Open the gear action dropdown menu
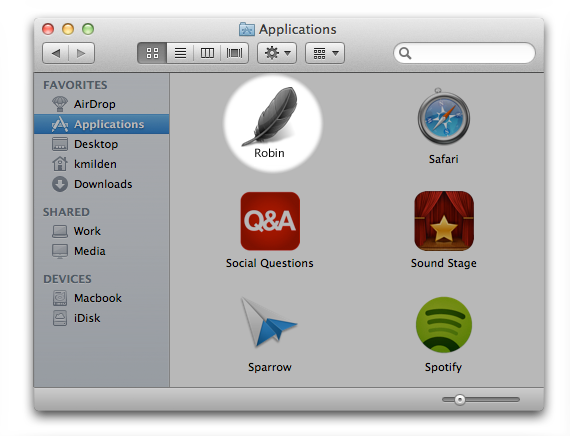Image resolution: width=570 pixels, height=436 pixels. 277,53
